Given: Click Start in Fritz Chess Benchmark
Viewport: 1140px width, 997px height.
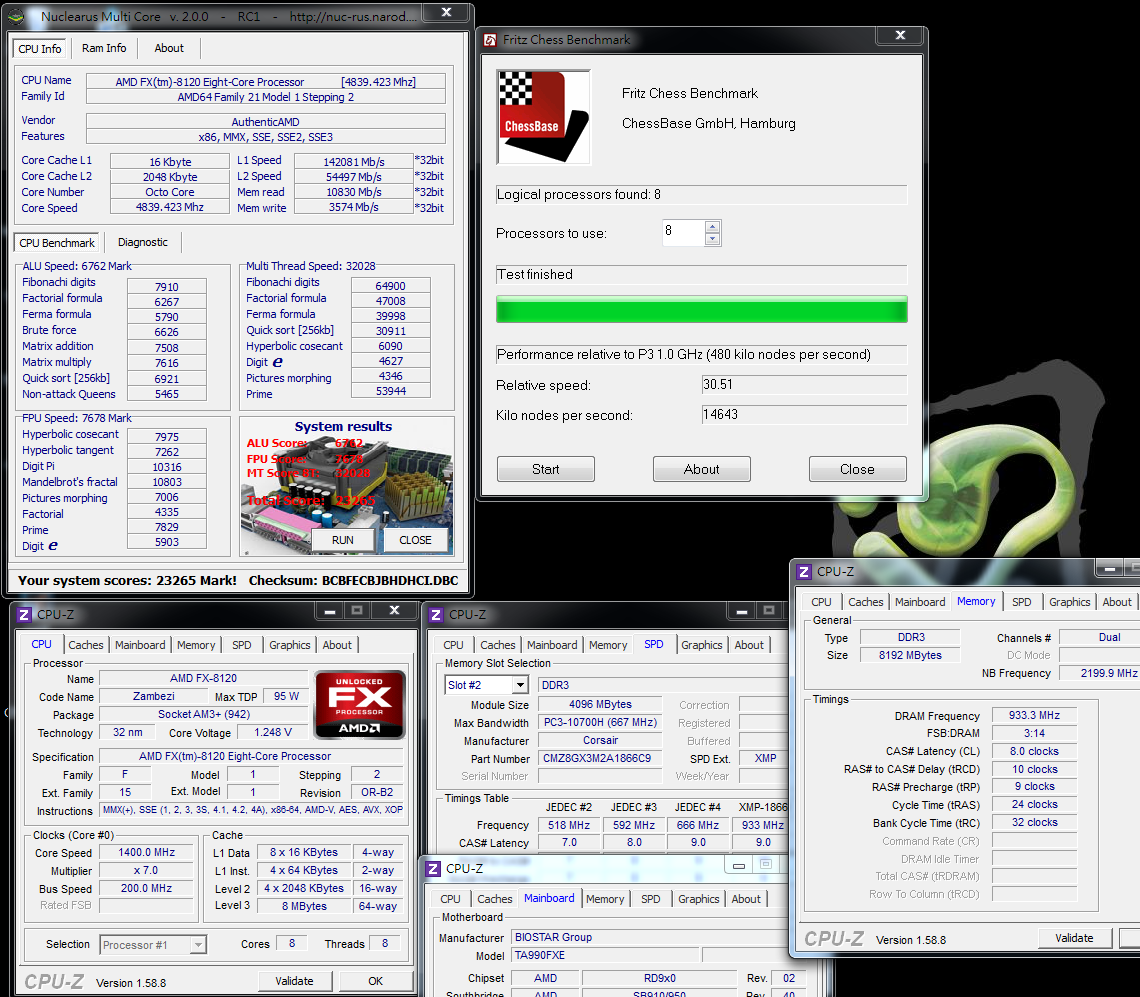Looking at the screenshot, I should tap(545, 469).
